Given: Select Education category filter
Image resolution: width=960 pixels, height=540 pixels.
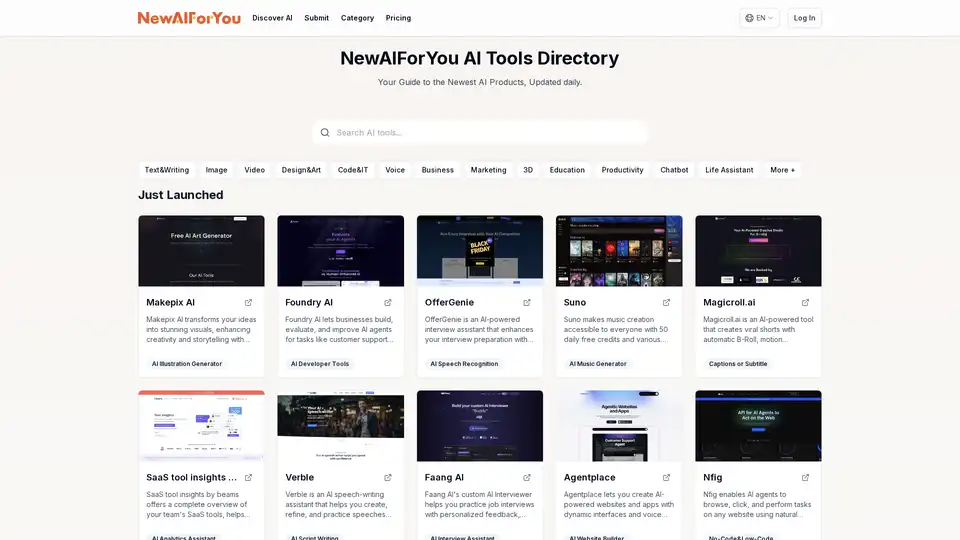Looking at the screenshot, I should tap(567, 170).
